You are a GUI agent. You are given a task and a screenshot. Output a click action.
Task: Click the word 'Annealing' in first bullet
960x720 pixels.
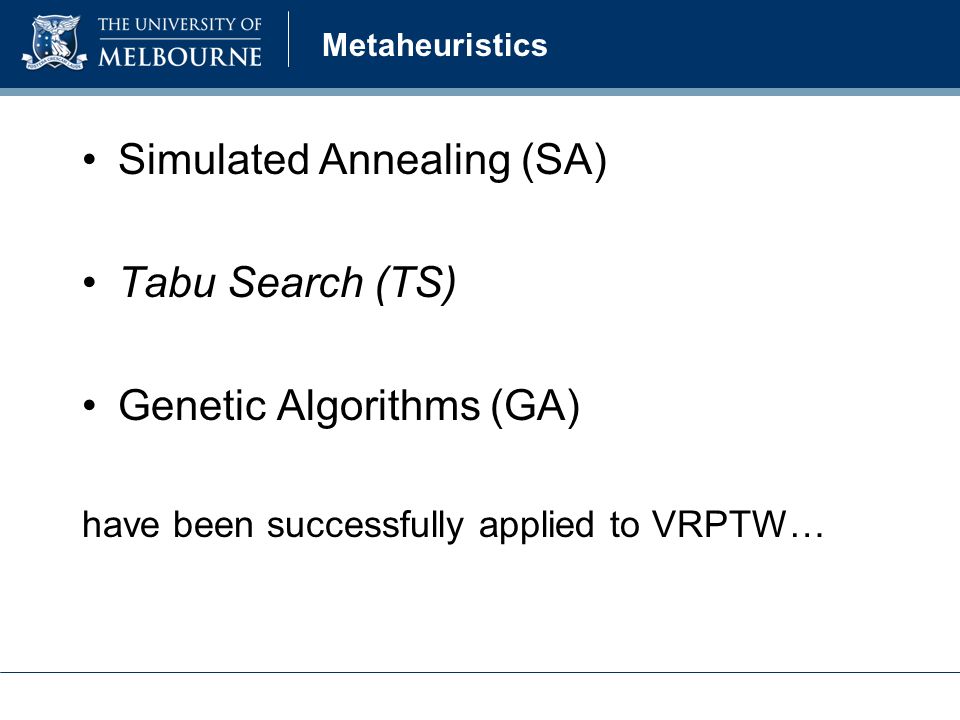[x=414, y=162]
